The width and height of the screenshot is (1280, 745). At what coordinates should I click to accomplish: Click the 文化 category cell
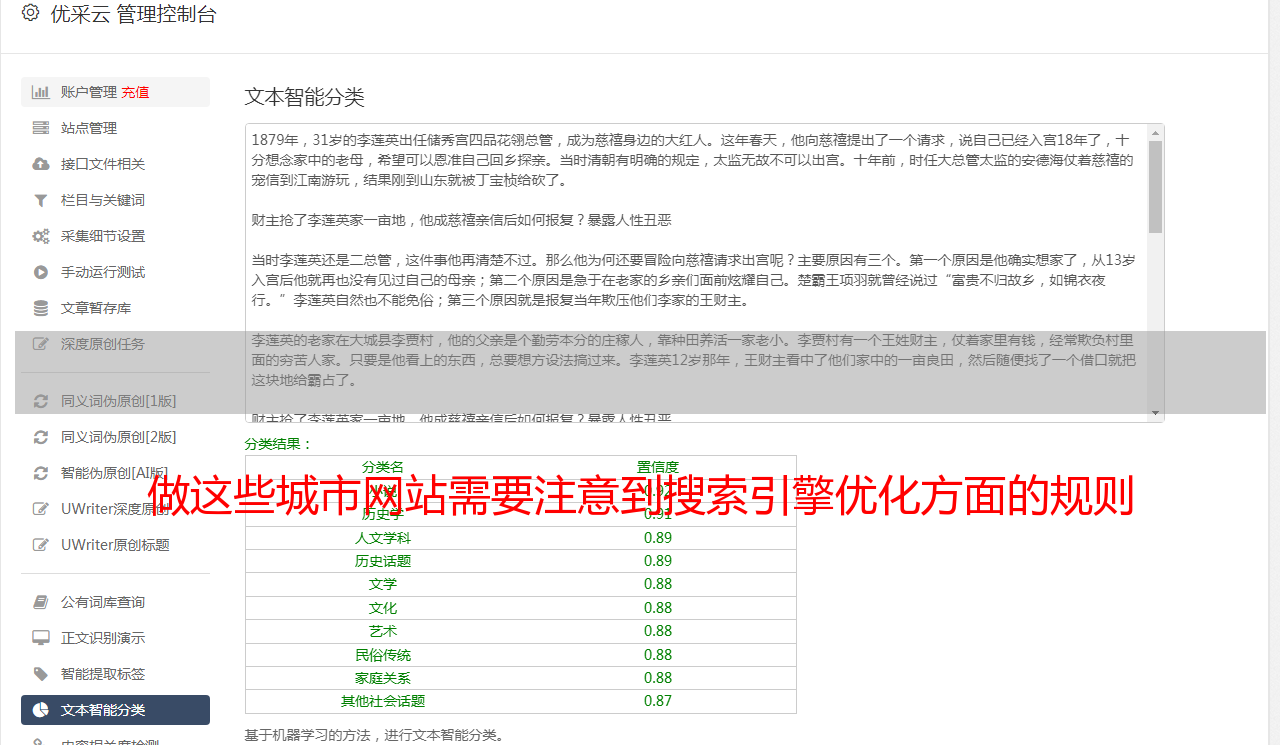pos(383,608)
